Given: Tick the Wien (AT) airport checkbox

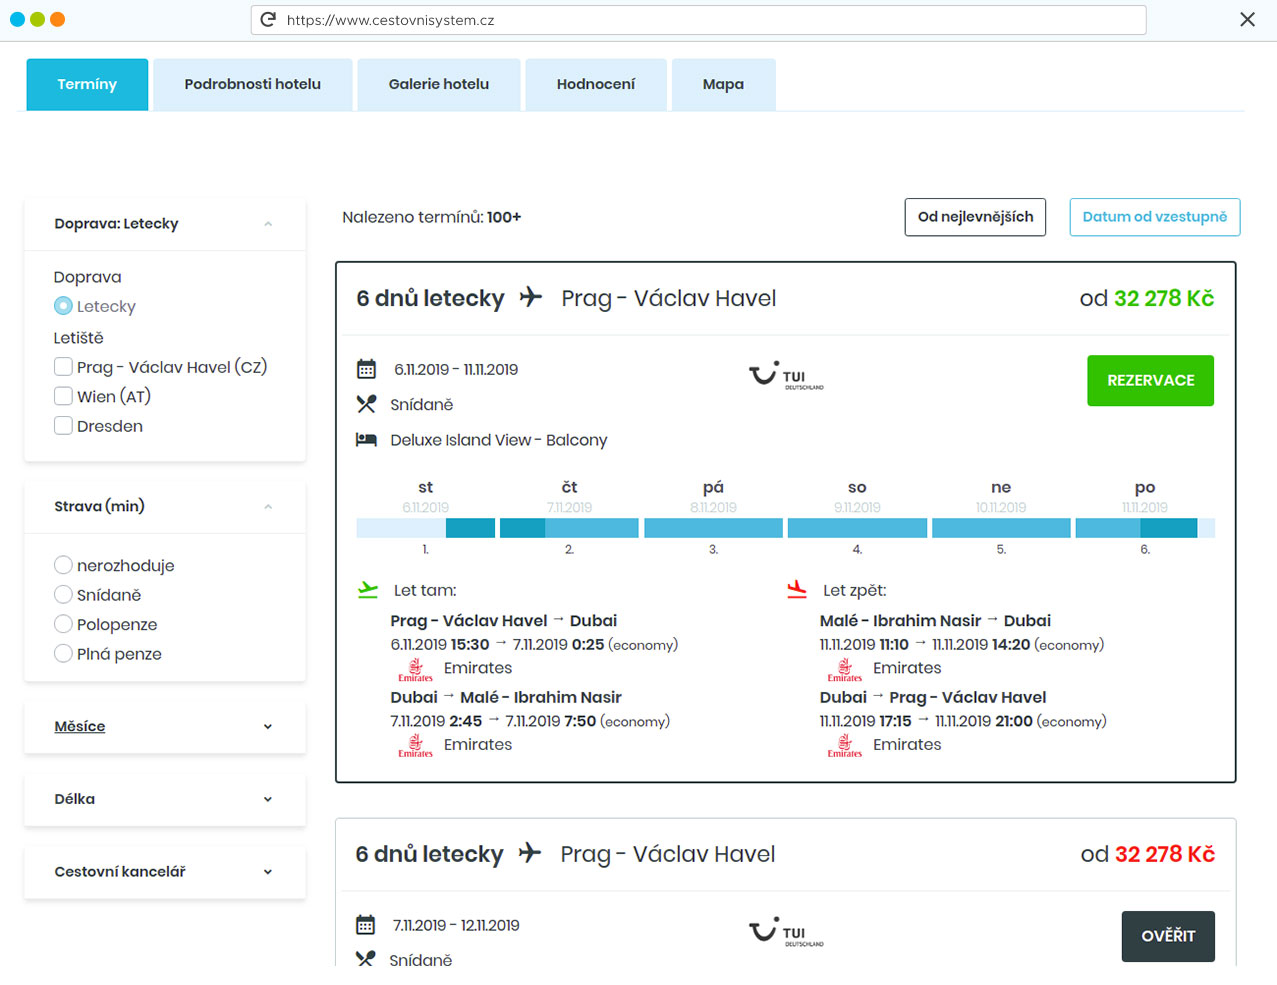Looking at the screenshot, I should [64, 396].
